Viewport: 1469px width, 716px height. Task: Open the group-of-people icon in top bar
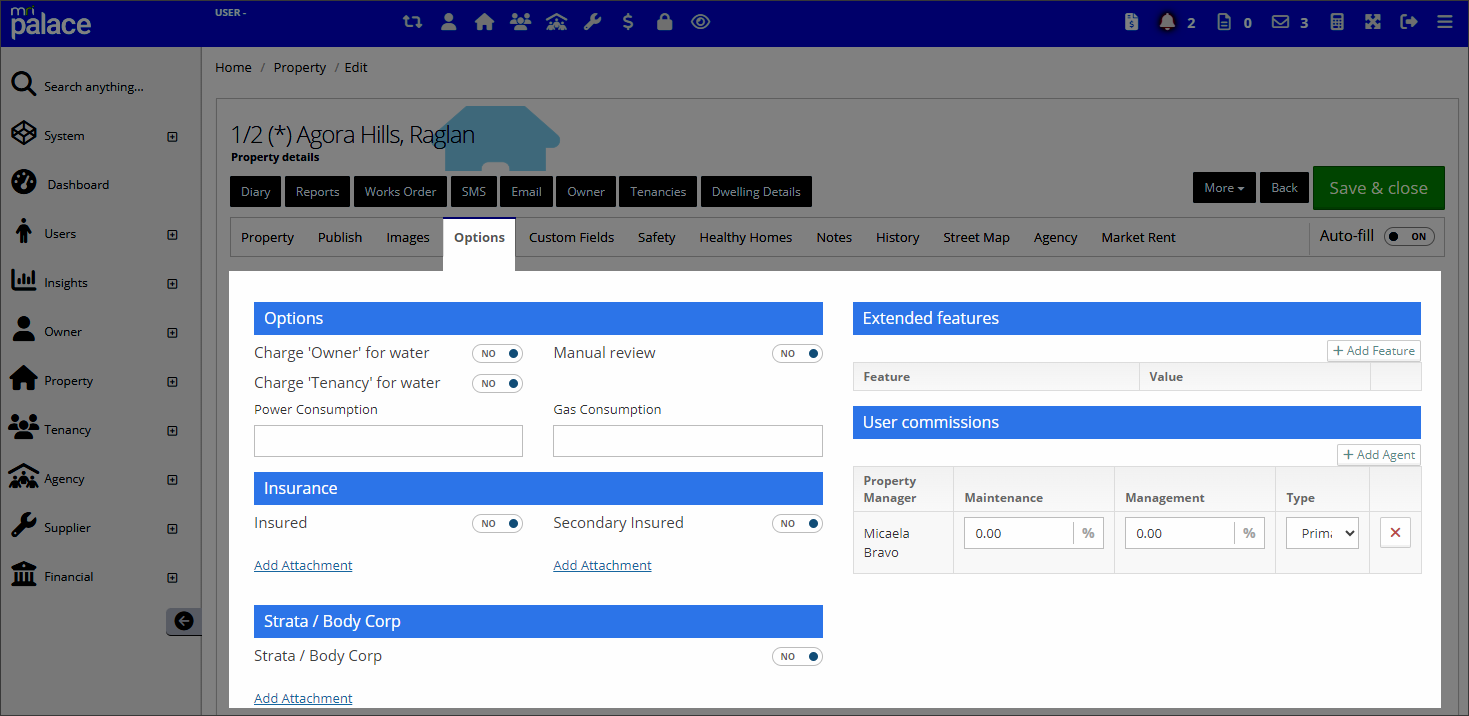[x=520, y=22]
